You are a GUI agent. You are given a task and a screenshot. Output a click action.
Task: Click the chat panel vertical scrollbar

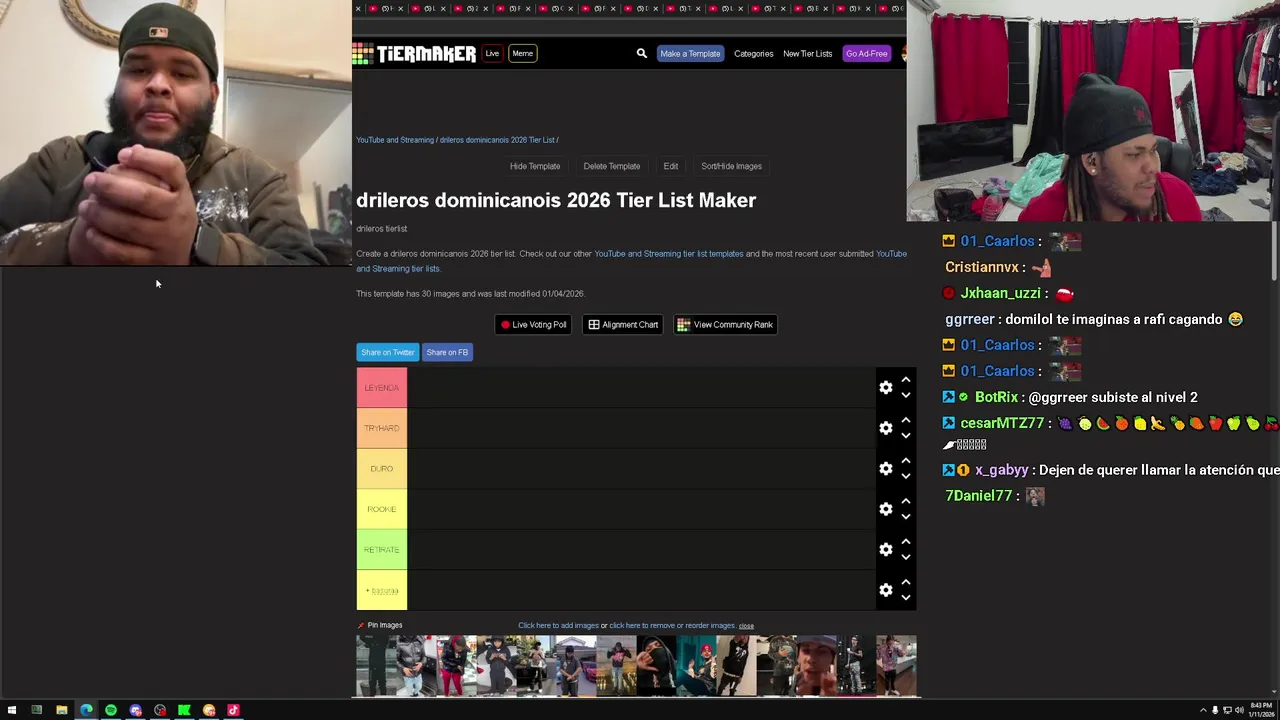(x=1275, y=252)
